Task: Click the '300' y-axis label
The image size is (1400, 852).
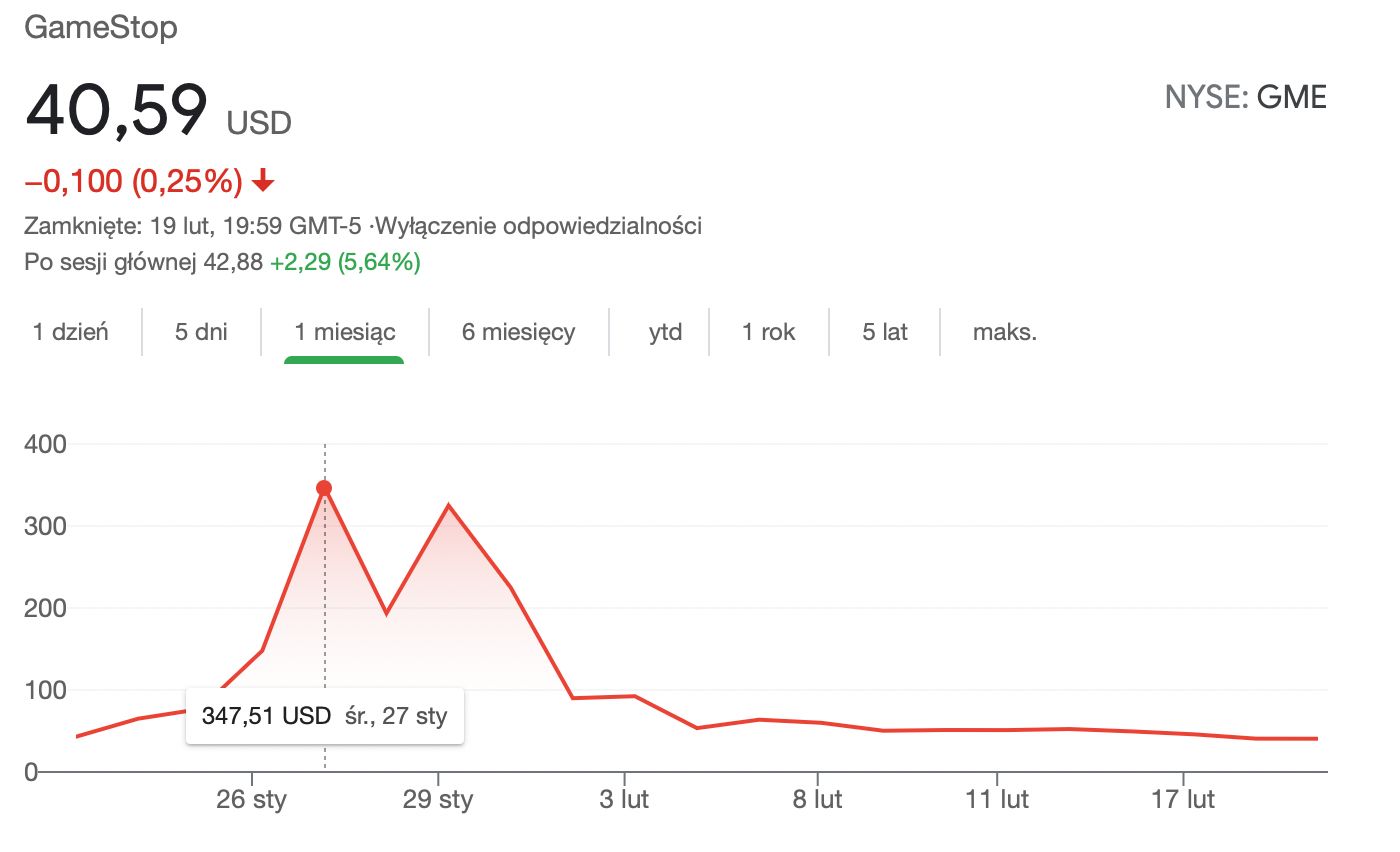Action: pyautogui.click(x=45, y=526)
